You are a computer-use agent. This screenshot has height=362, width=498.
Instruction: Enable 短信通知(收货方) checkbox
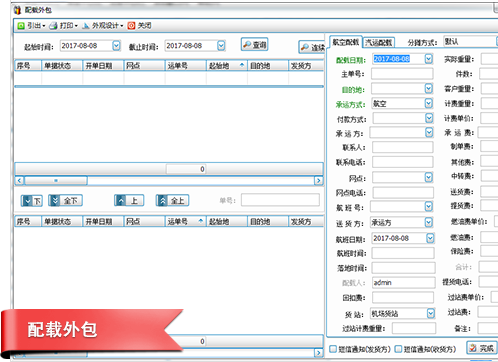tap(398, 349)
